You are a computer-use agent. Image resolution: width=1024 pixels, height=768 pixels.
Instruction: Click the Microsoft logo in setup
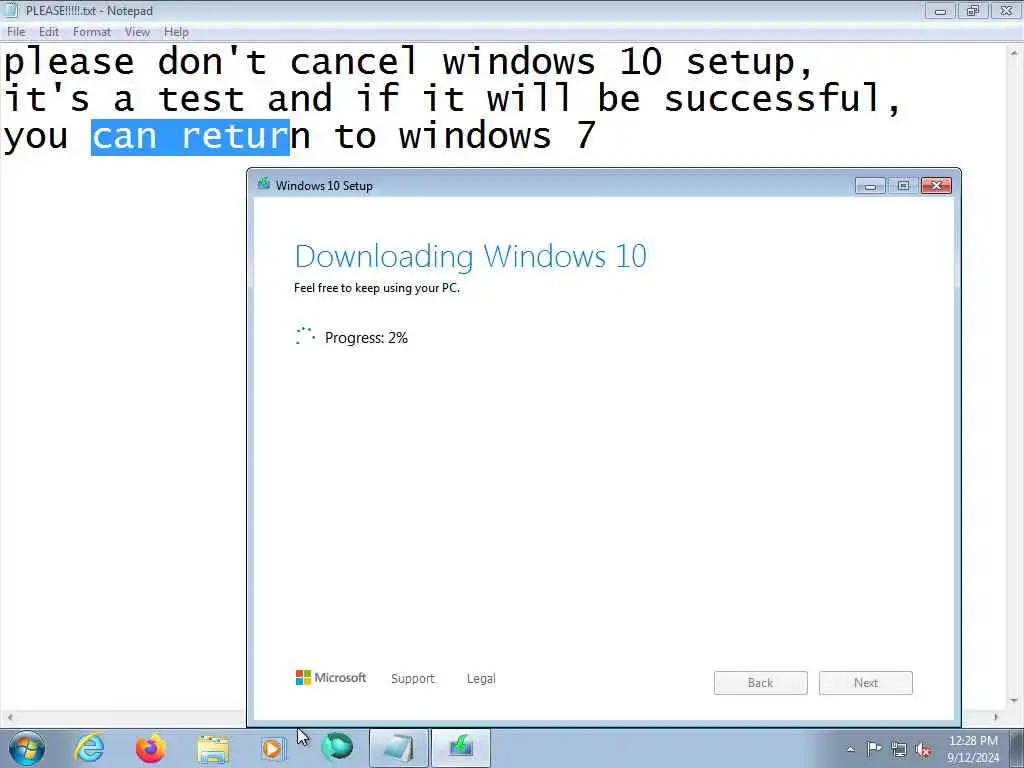pos(331,678)
